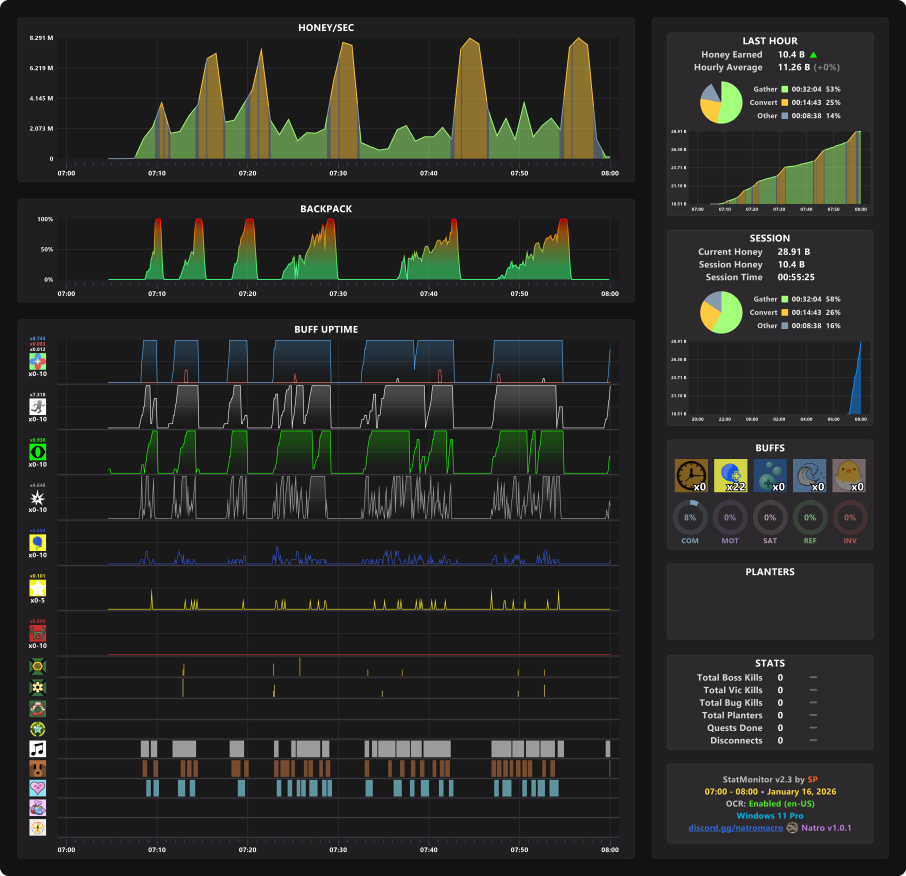Screen dimensions: 906x876
Task: Click the white burst bomb icon
Action: pyautogui.click(x=38, y=498)
